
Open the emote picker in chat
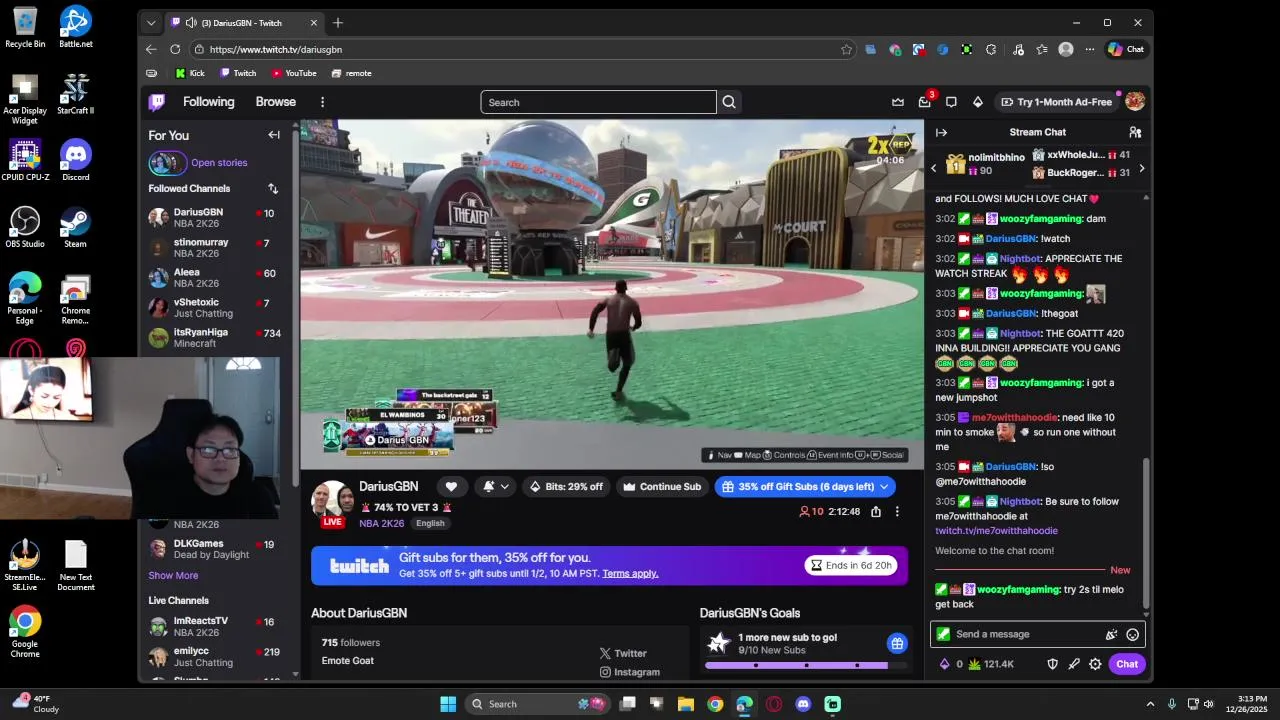pyautogui.click(x=1133, y=634)
